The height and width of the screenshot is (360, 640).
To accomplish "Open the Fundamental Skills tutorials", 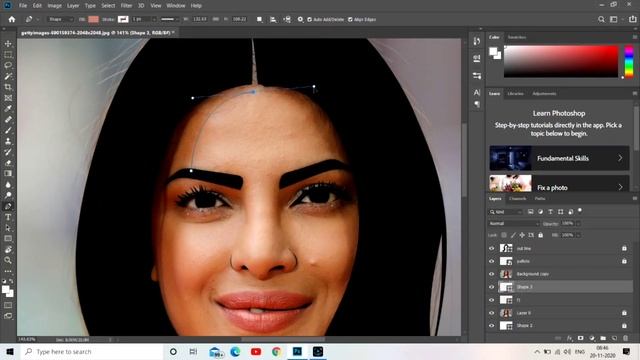I will [559, 158].
